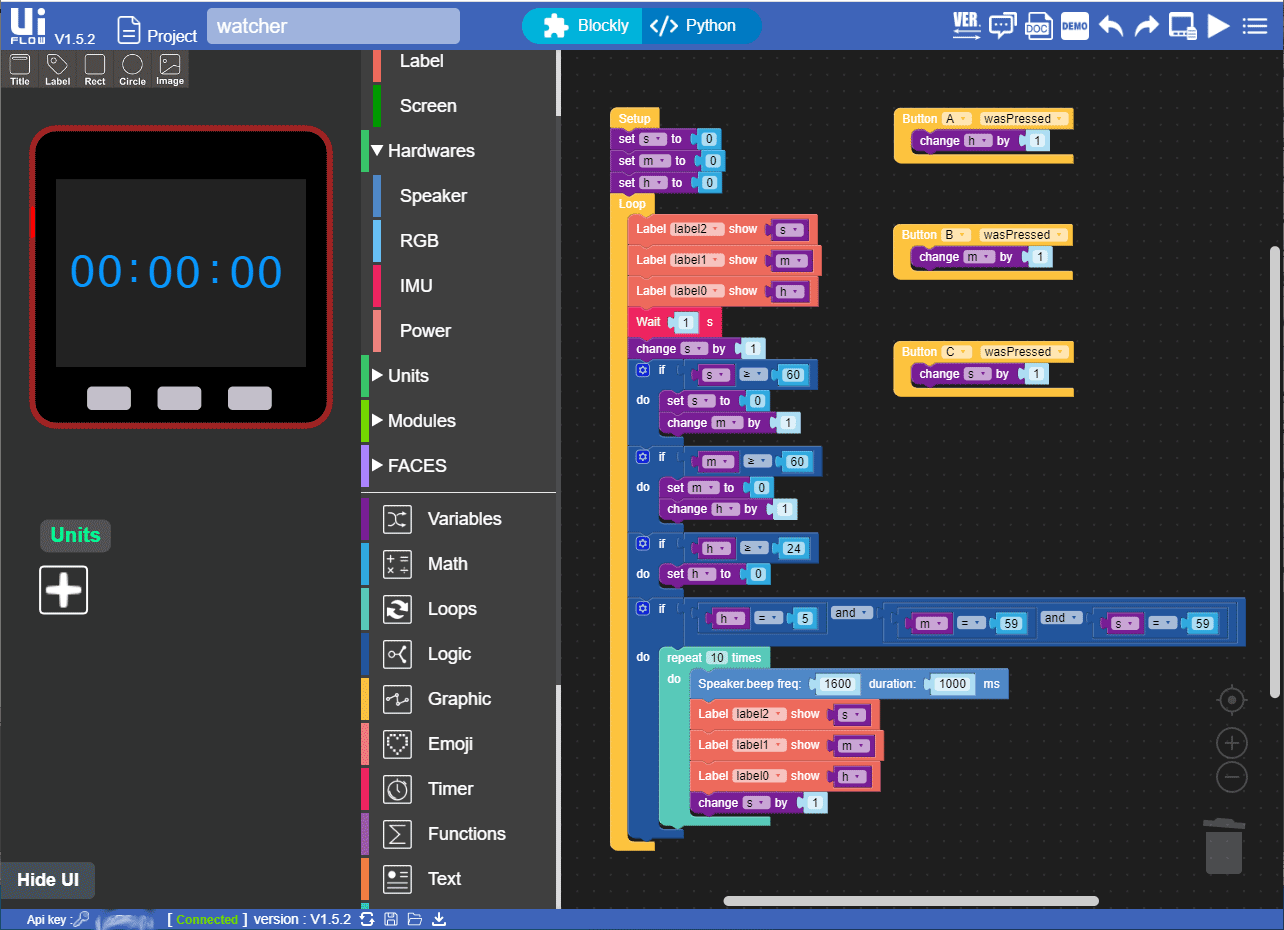
Task: Switch to Blockly mode
Action: [584, 26]
